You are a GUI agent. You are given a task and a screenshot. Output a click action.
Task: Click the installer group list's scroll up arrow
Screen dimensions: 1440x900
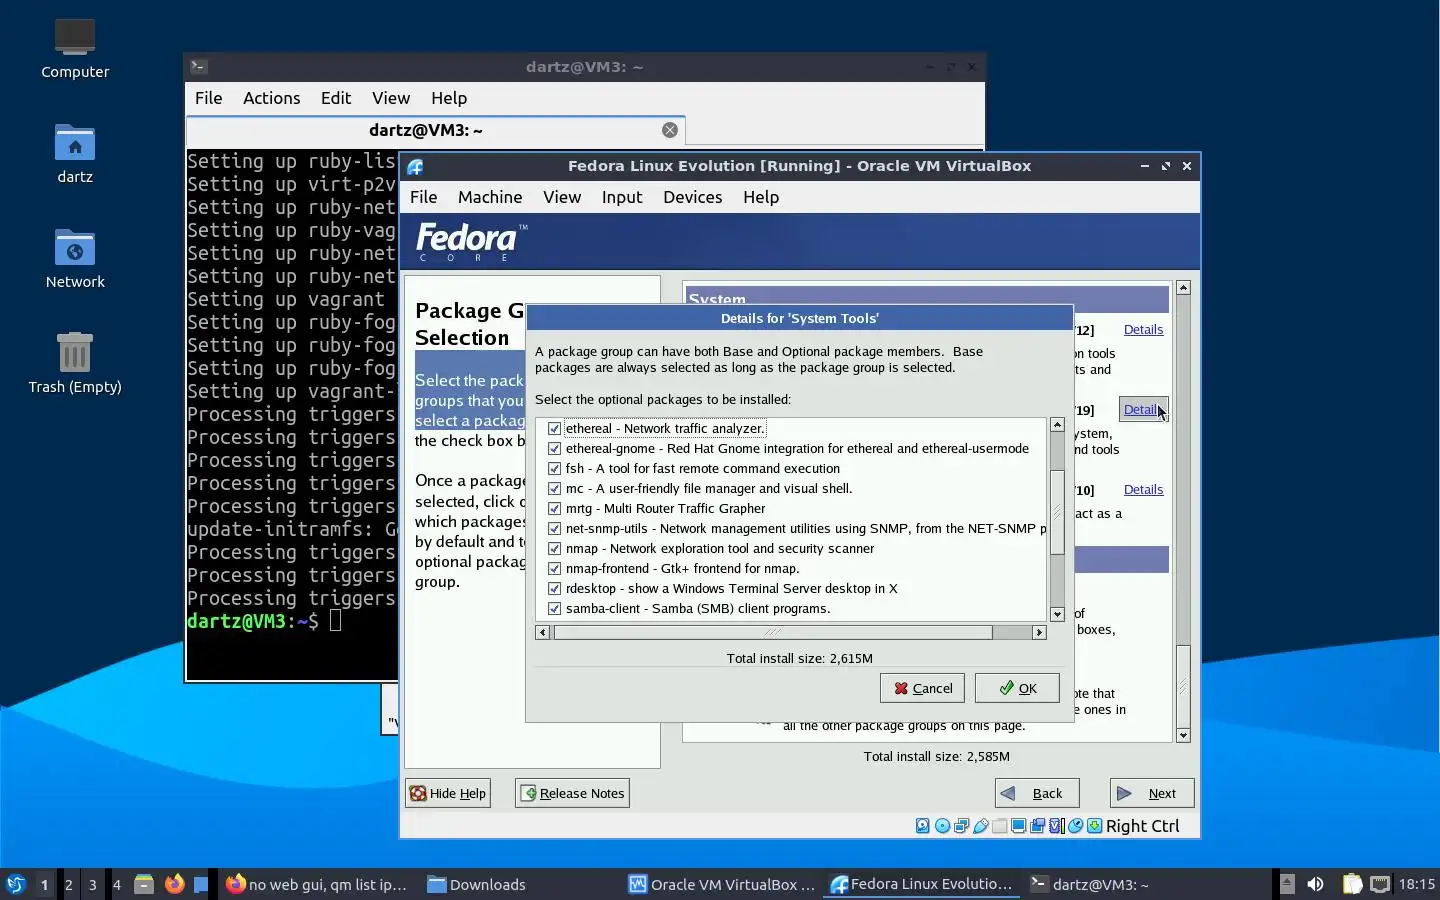pyautogui.click(x=1183, y=288)
